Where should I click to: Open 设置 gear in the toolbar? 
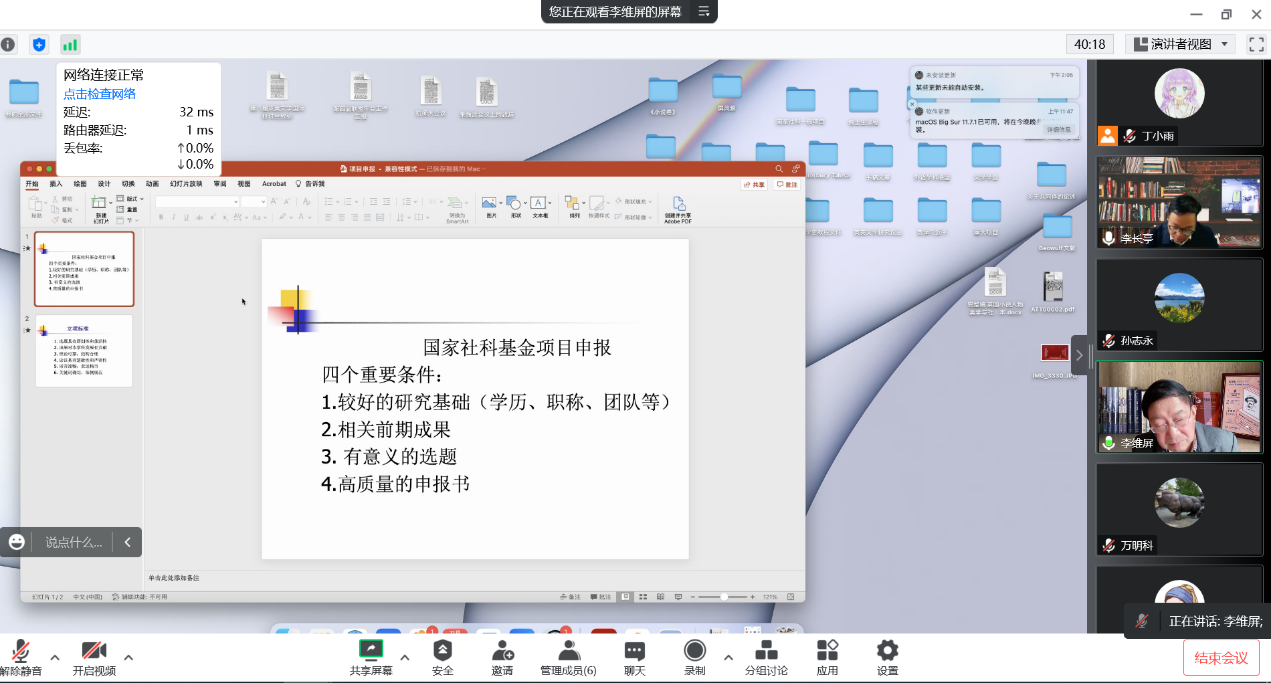pos(887,657)
